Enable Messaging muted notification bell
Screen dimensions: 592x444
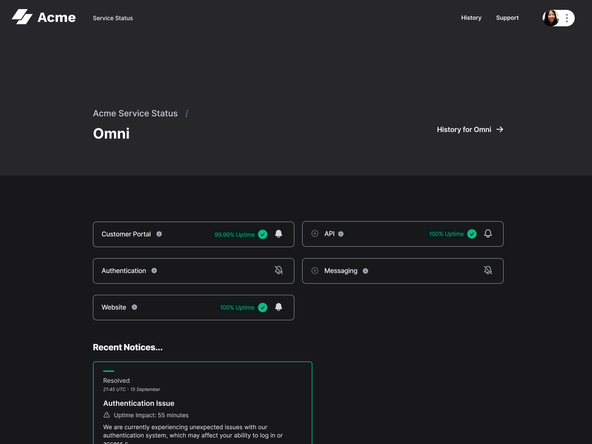tap(488, 270)
